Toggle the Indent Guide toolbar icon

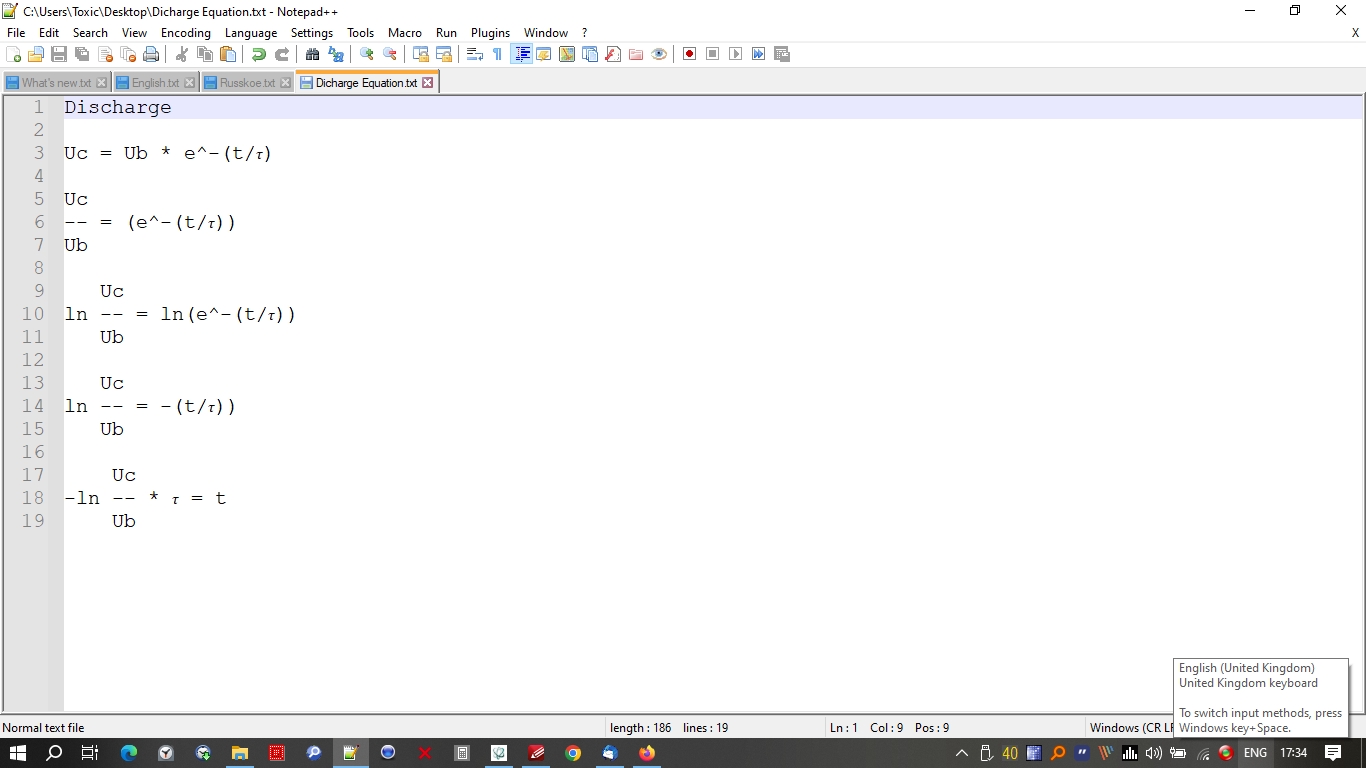pyautogui.click(x=521, y=54)
